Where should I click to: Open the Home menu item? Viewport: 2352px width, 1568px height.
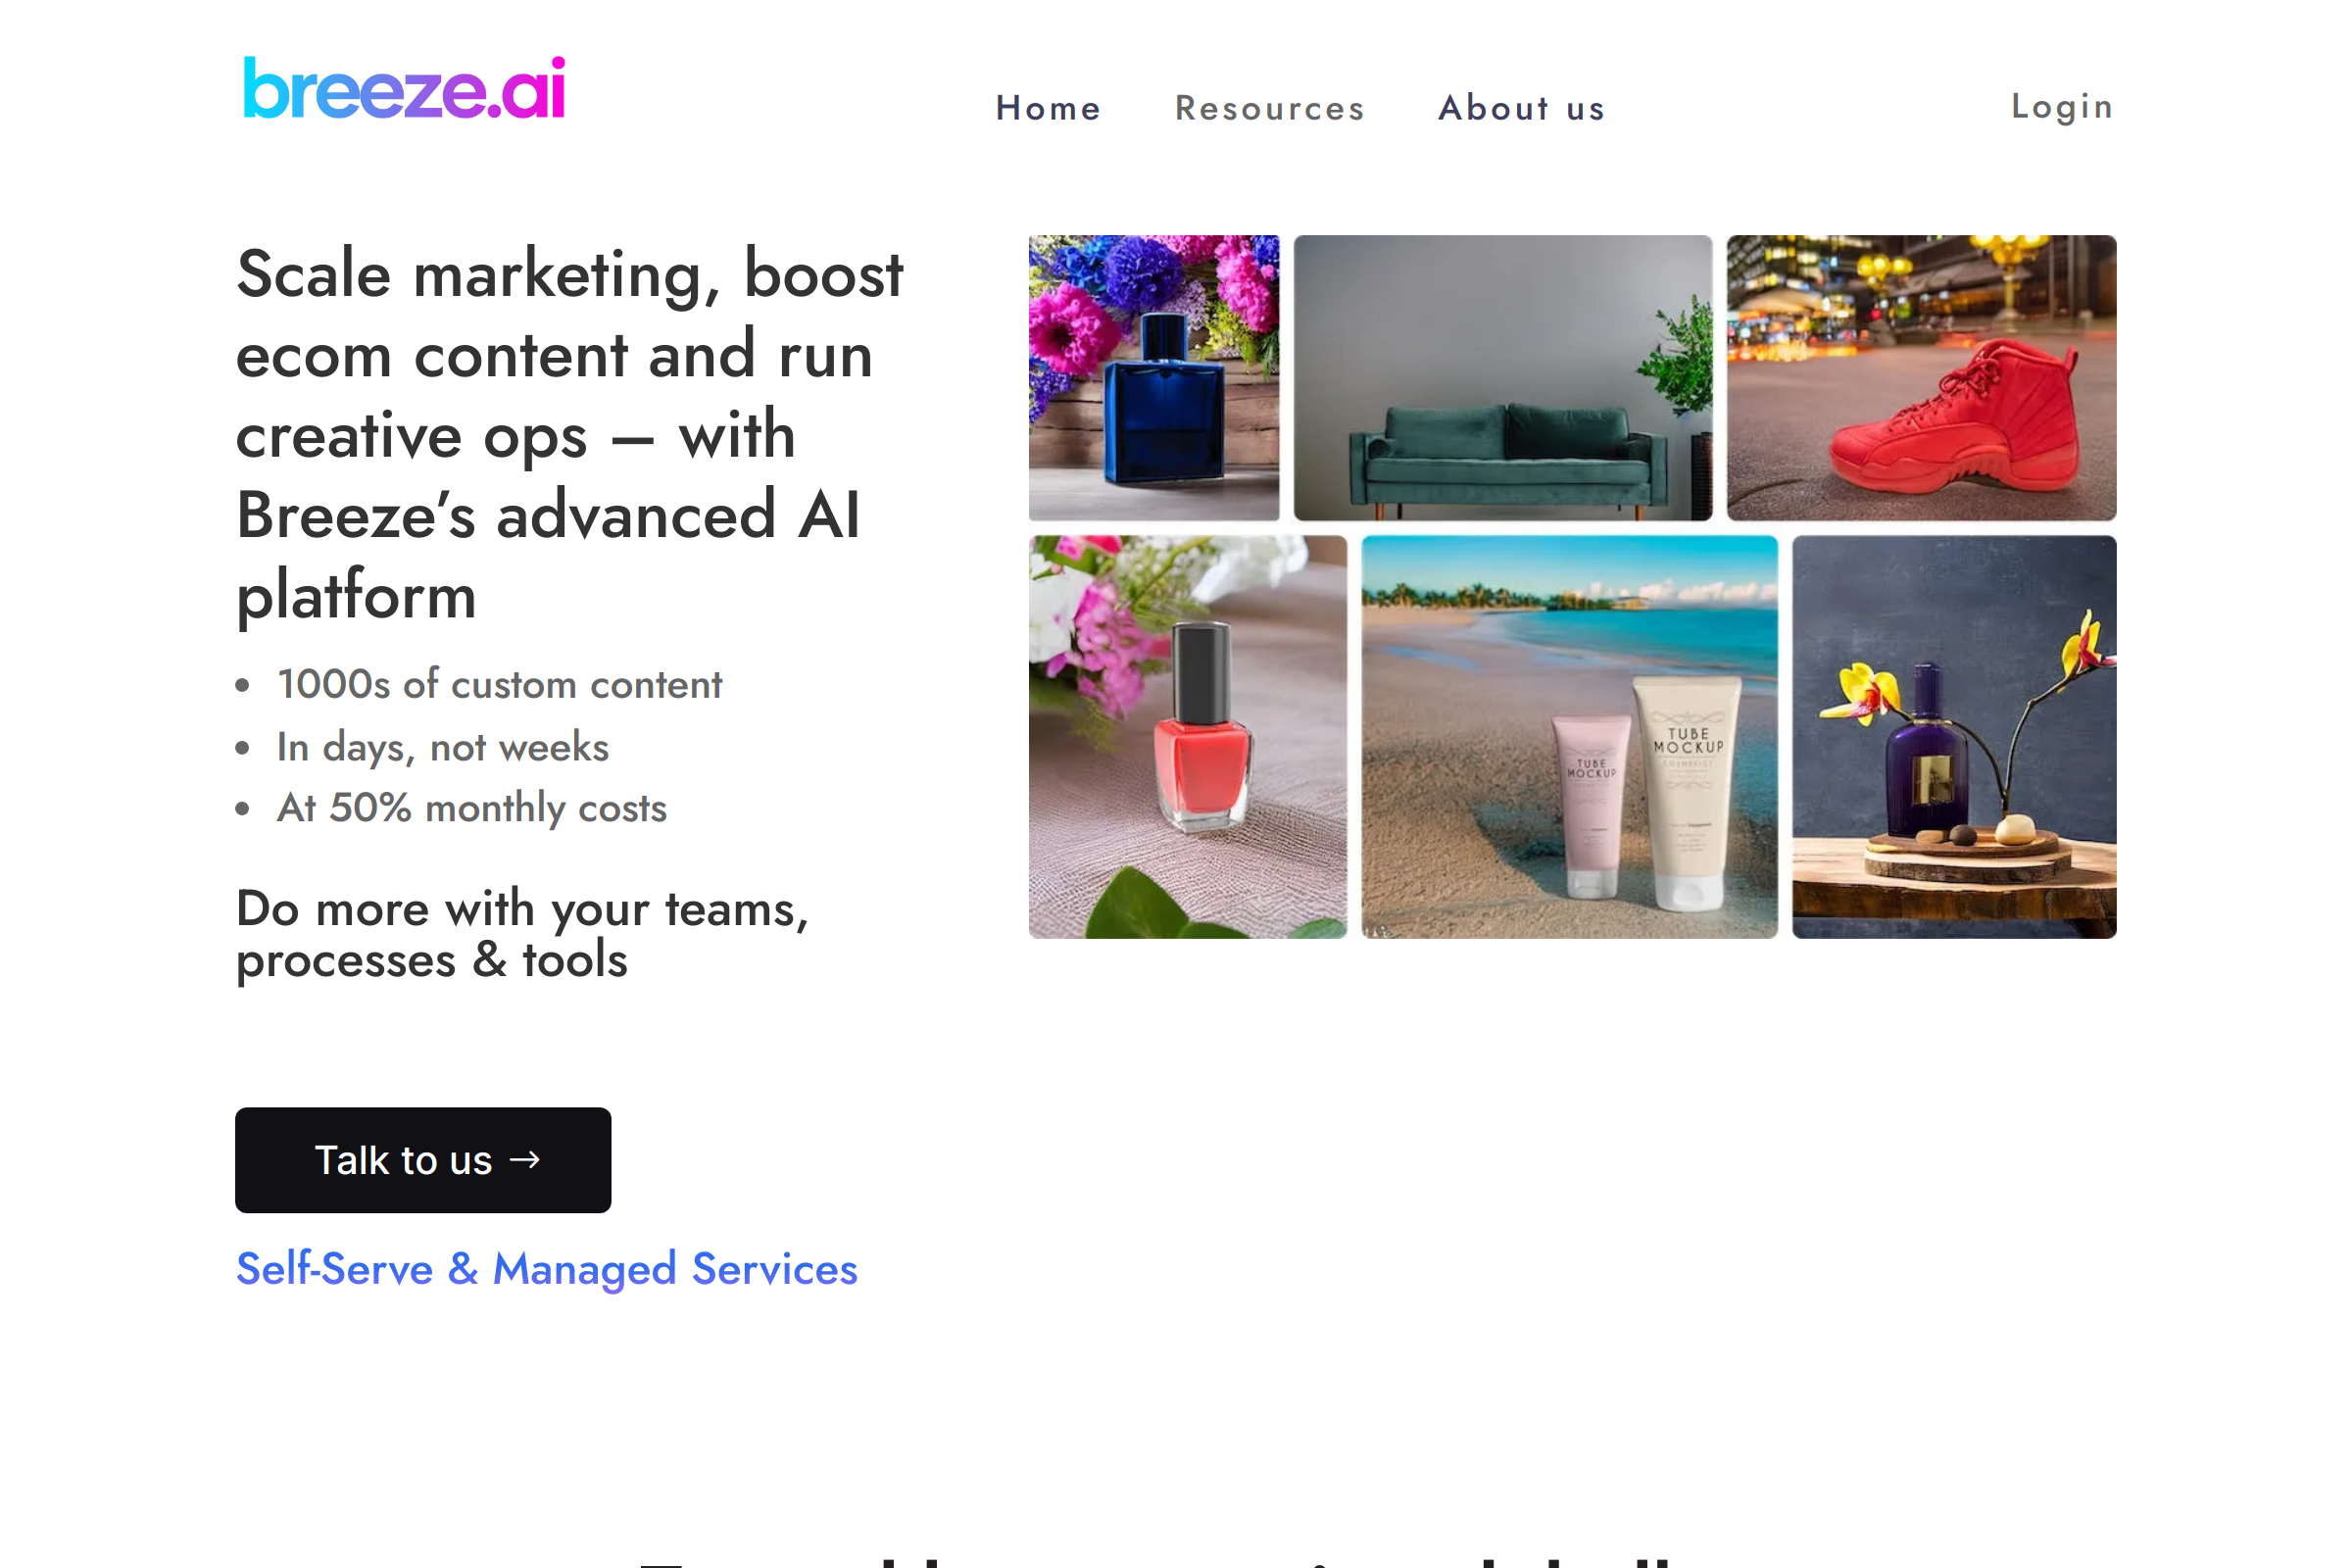(x=1048, y=108)
